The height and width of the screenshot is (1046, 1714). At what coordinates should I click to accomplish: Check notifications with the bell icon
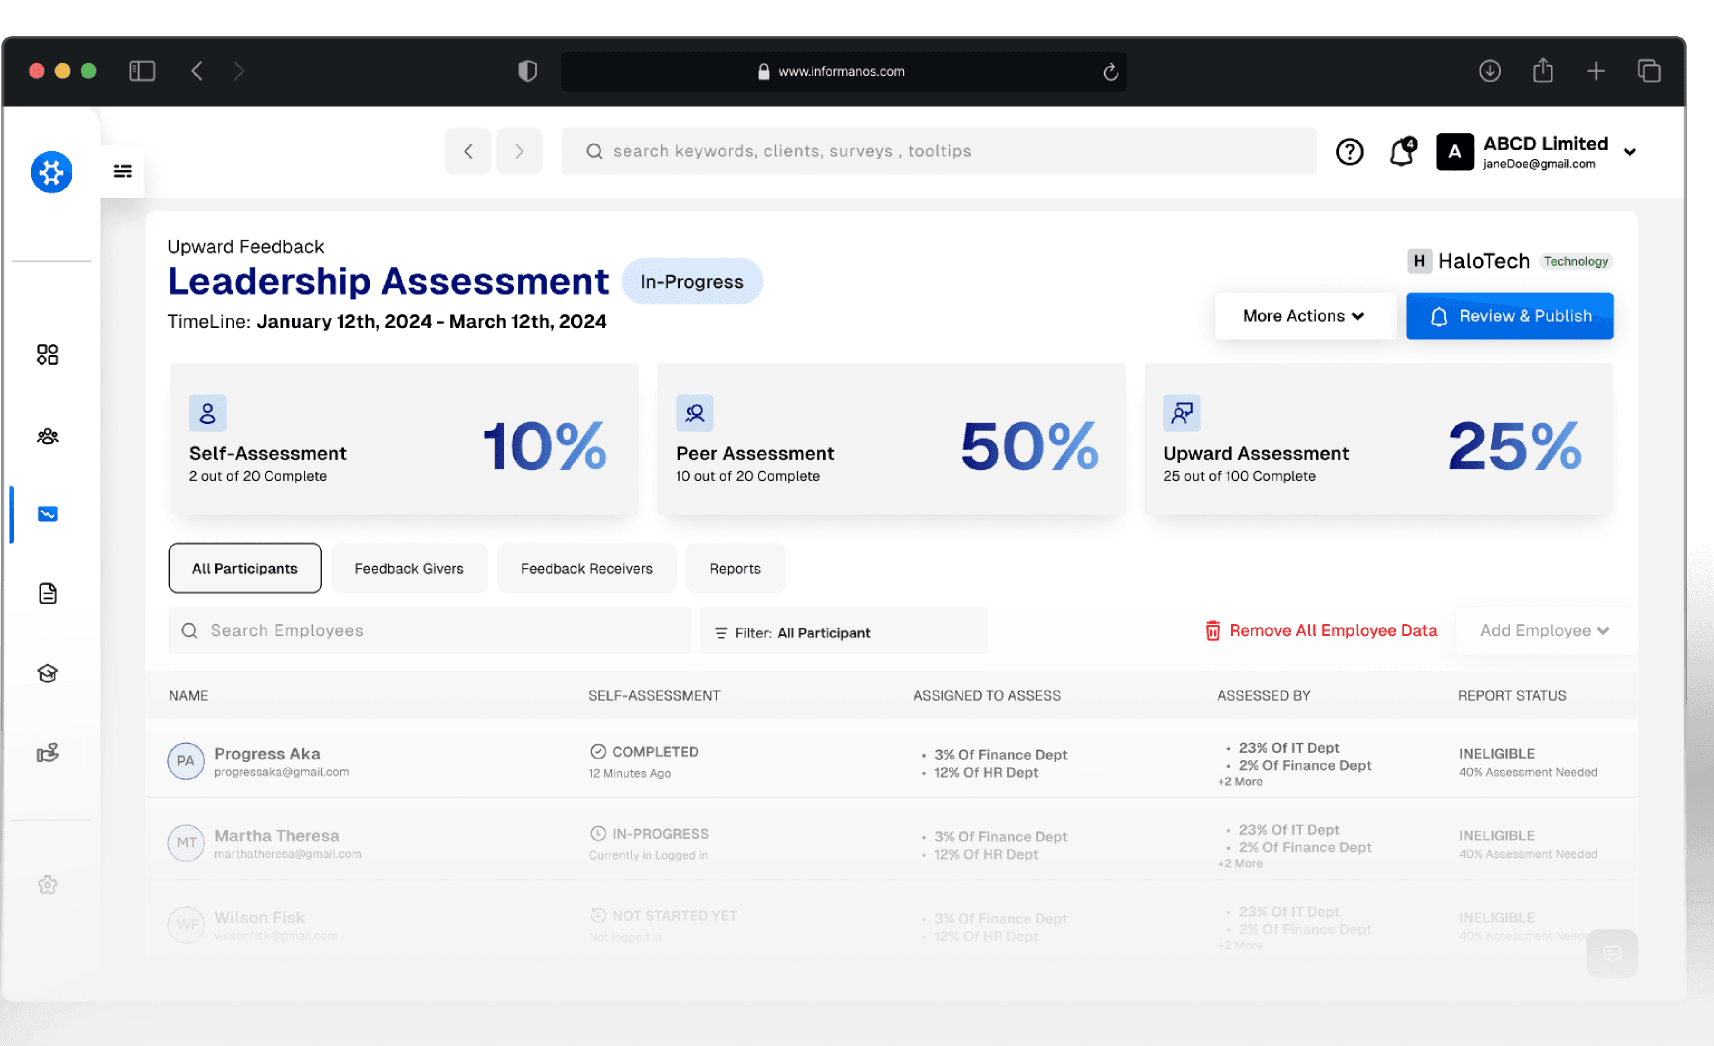coord(1401,152)
